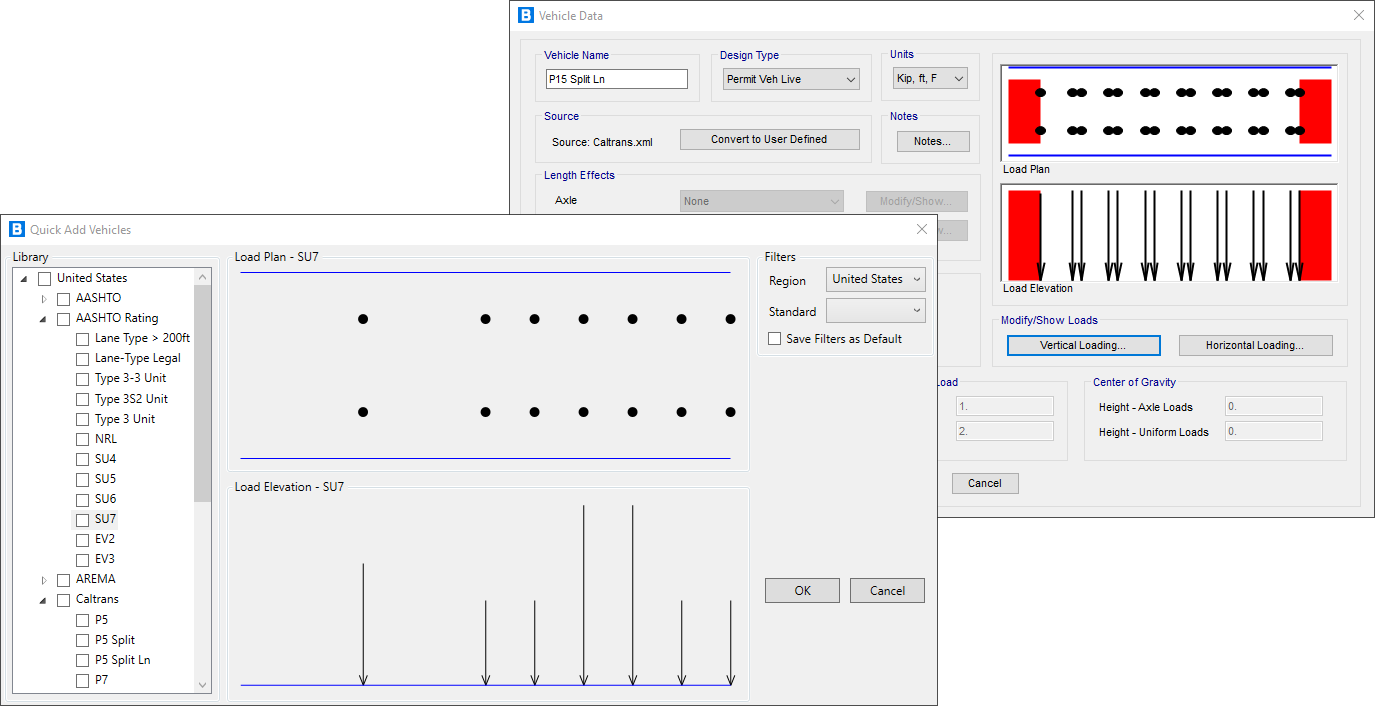Image resolution: width=1375 pixels, height=706 pixels.
Task: Tick the P5 Split Ln checkbox
Action: [83, 660]
